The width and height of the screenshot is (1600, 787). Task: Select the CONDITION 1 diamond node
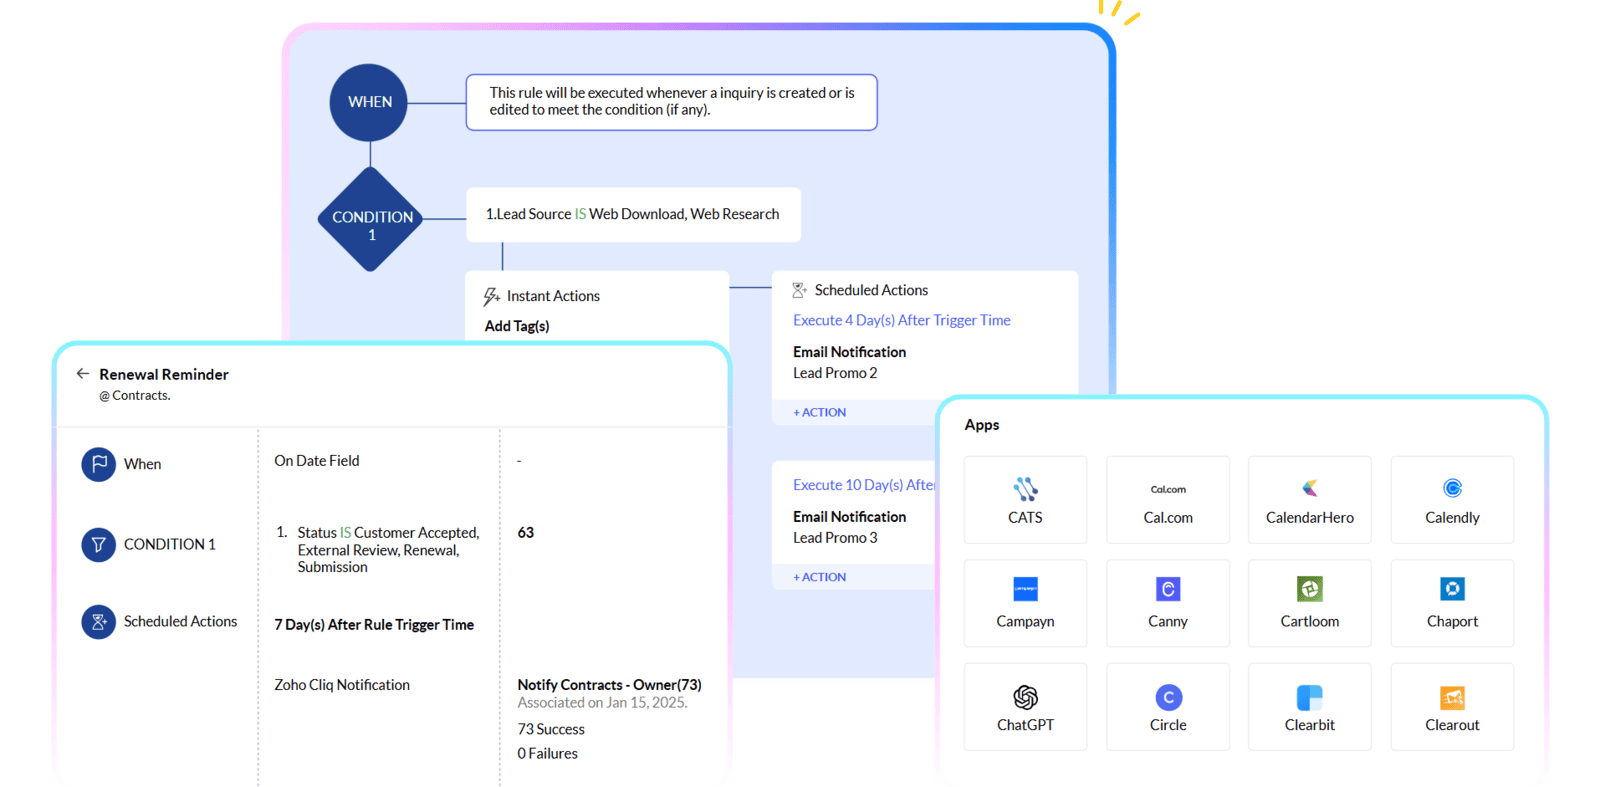371,220
